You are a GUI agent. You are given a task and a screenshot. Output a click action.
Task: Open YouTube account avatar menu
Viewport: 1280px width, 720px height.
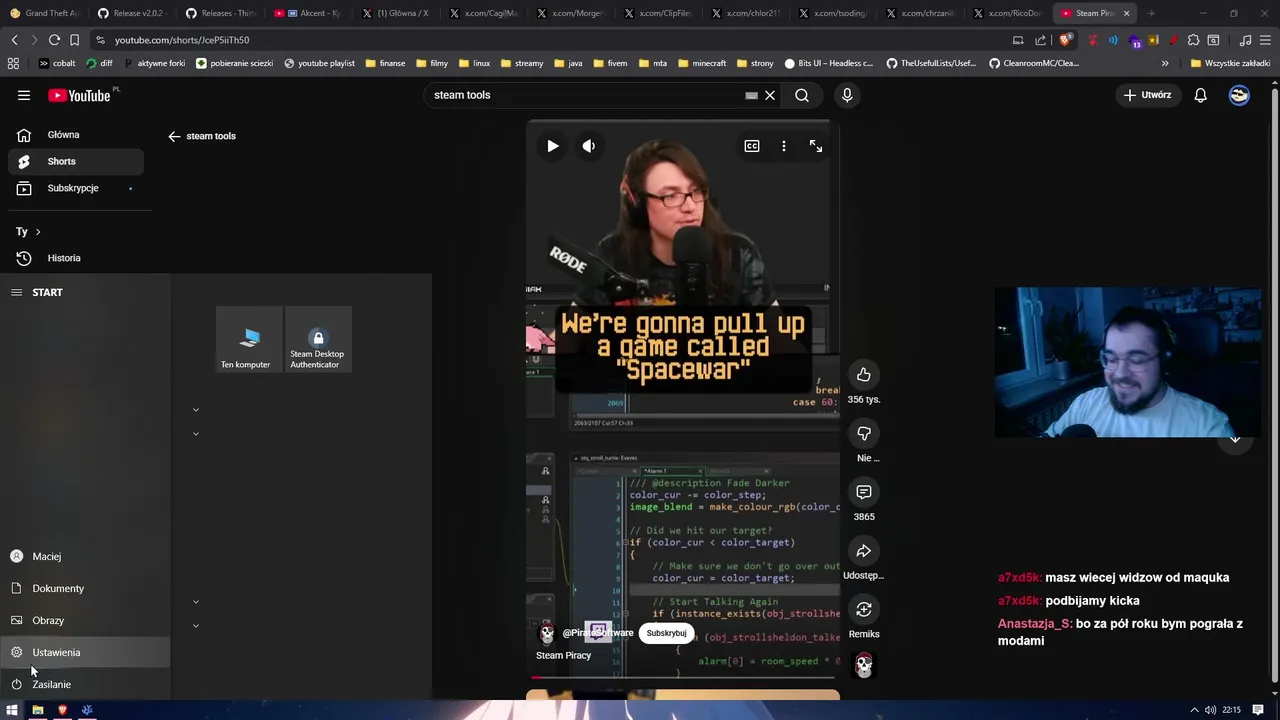click(x=1239, y=95)
